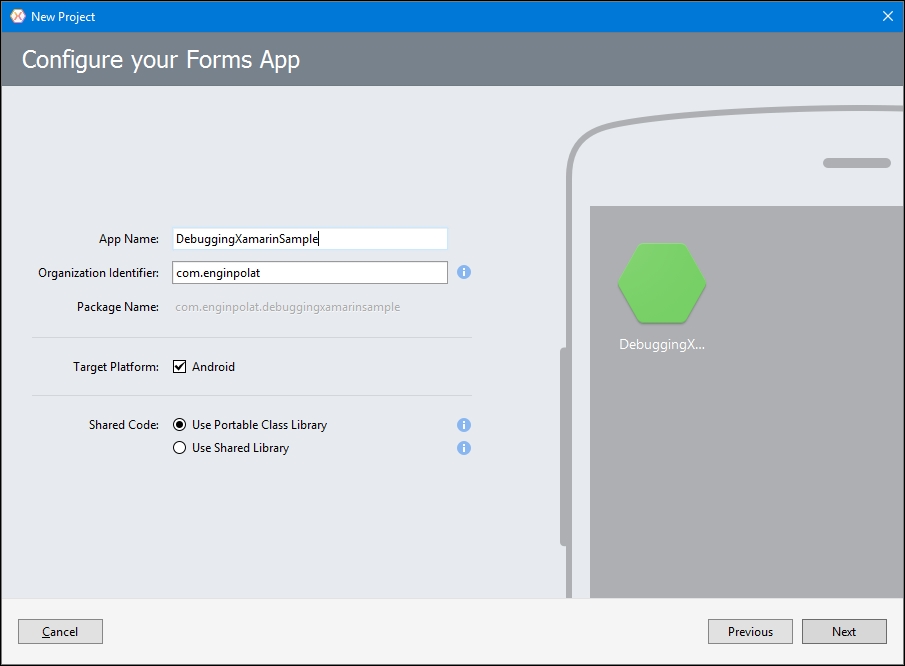
Task: Click info icon next to Use Portable Class Library
Action: (463, 424)
